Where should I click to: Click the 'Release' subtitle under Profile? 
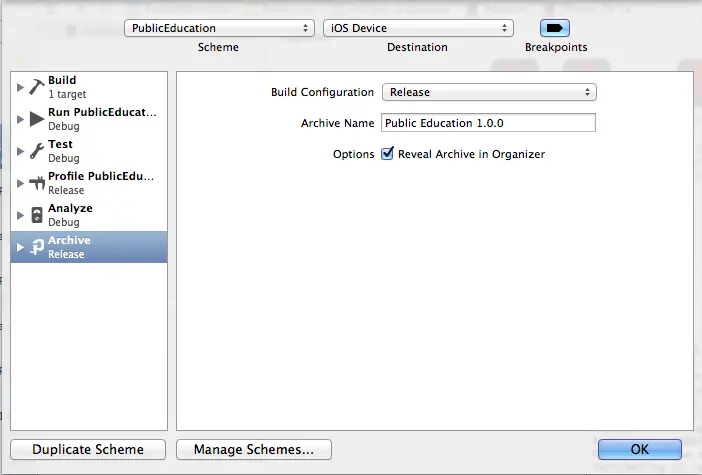[x=66, y=190]
